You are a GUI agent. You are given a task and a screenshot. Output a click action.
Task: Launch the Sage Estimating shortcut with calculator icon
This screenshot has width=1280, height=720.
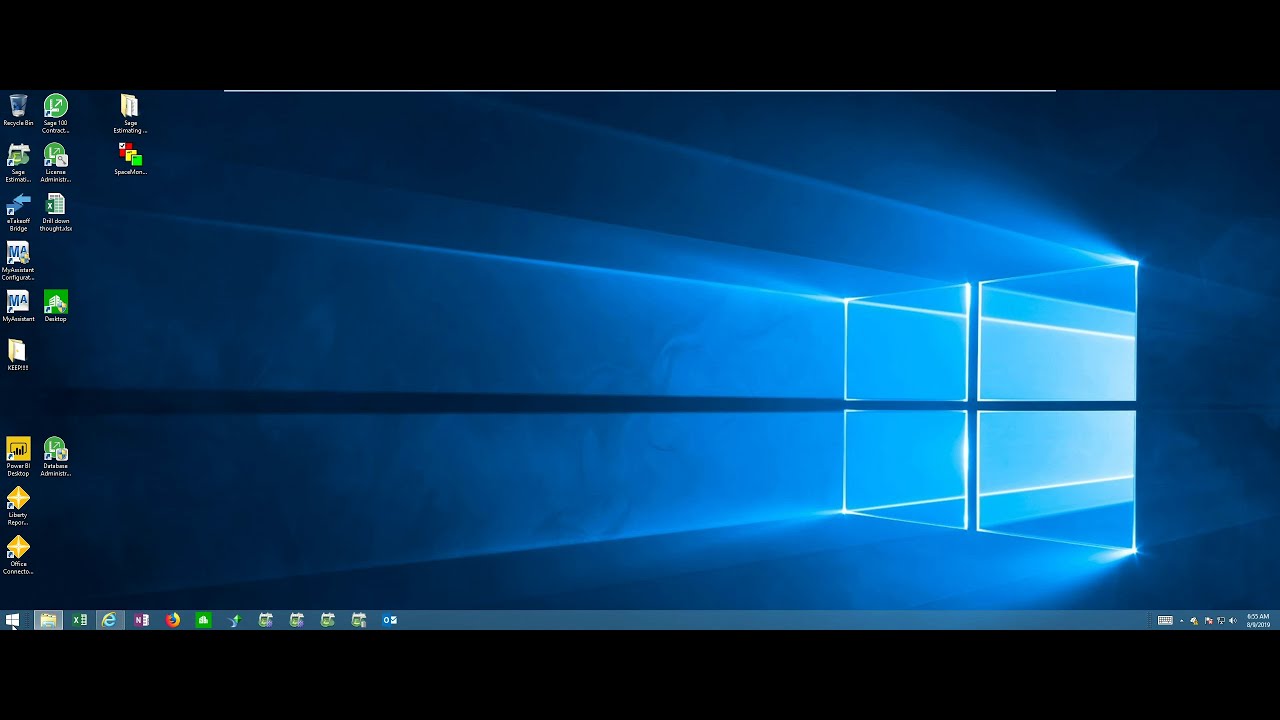[18, 162]
